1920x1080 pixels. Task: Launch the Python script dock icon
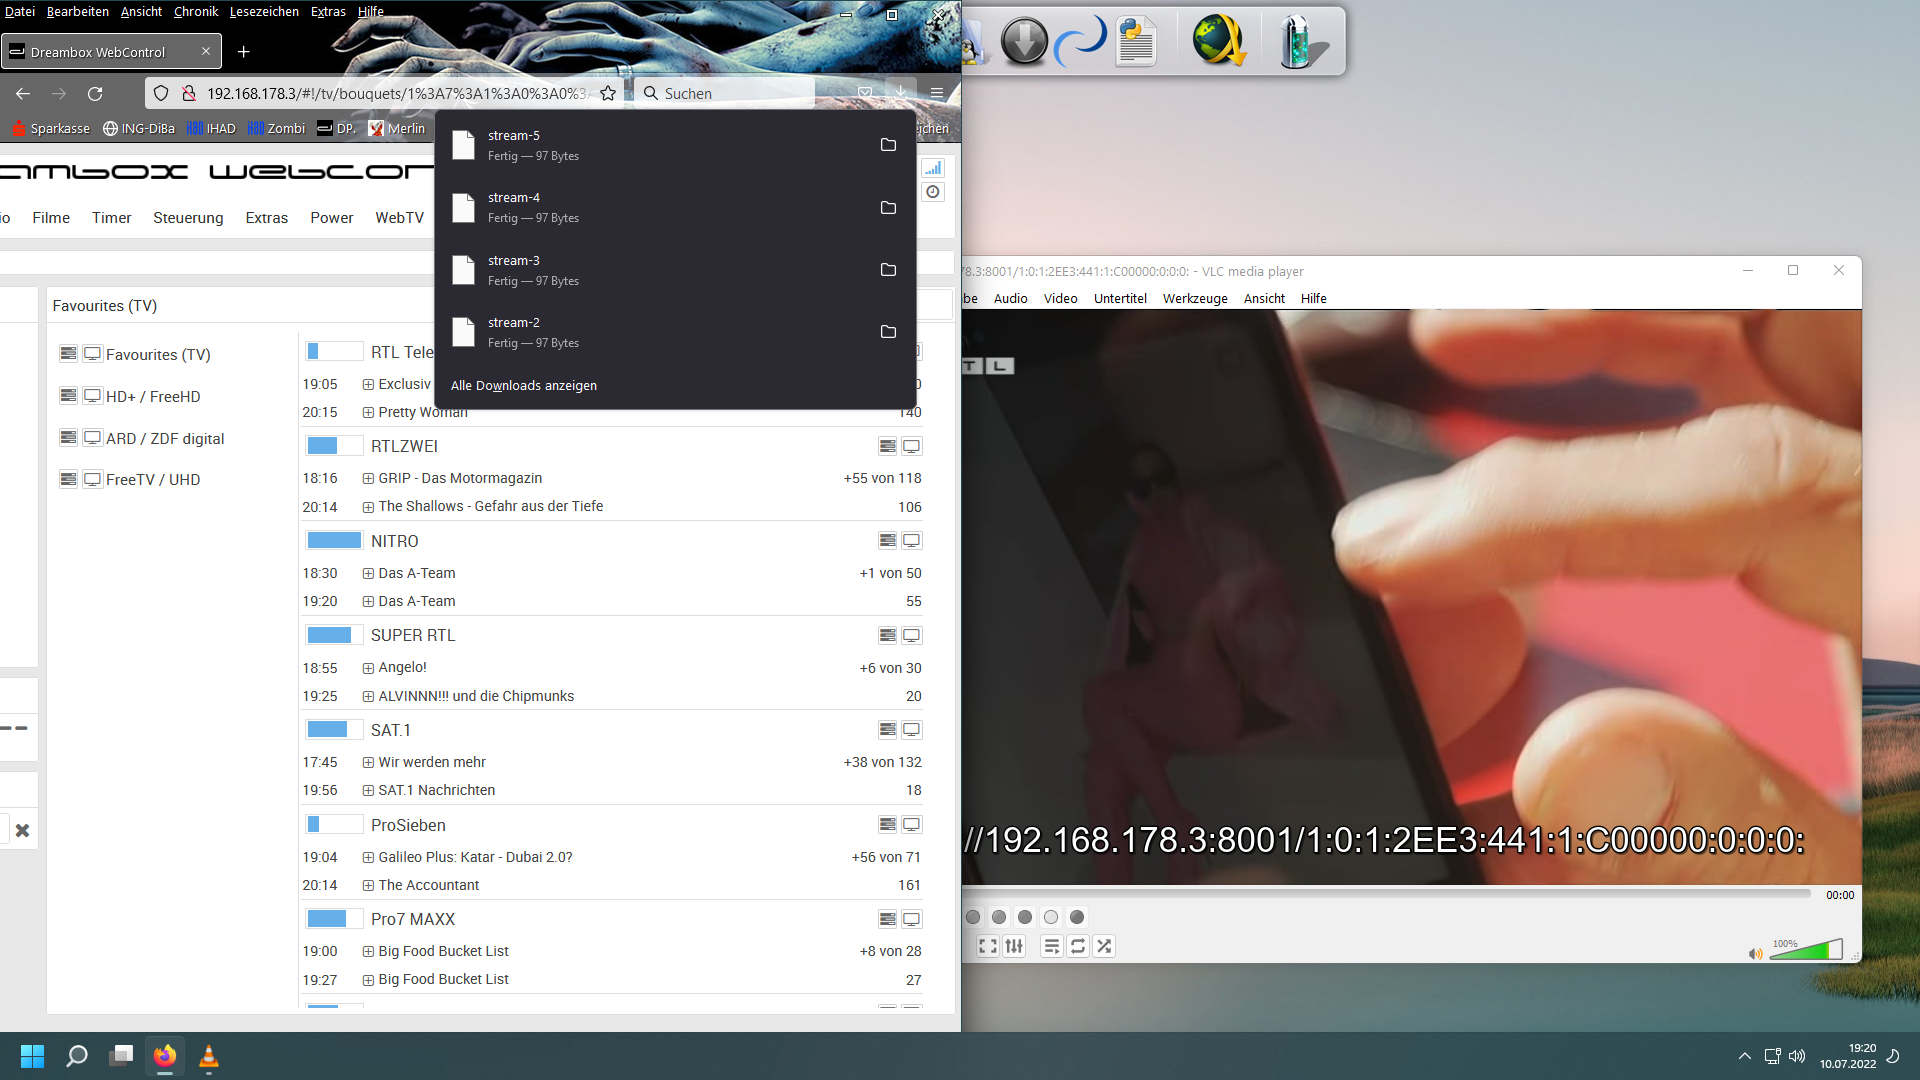pos(1137,41)
